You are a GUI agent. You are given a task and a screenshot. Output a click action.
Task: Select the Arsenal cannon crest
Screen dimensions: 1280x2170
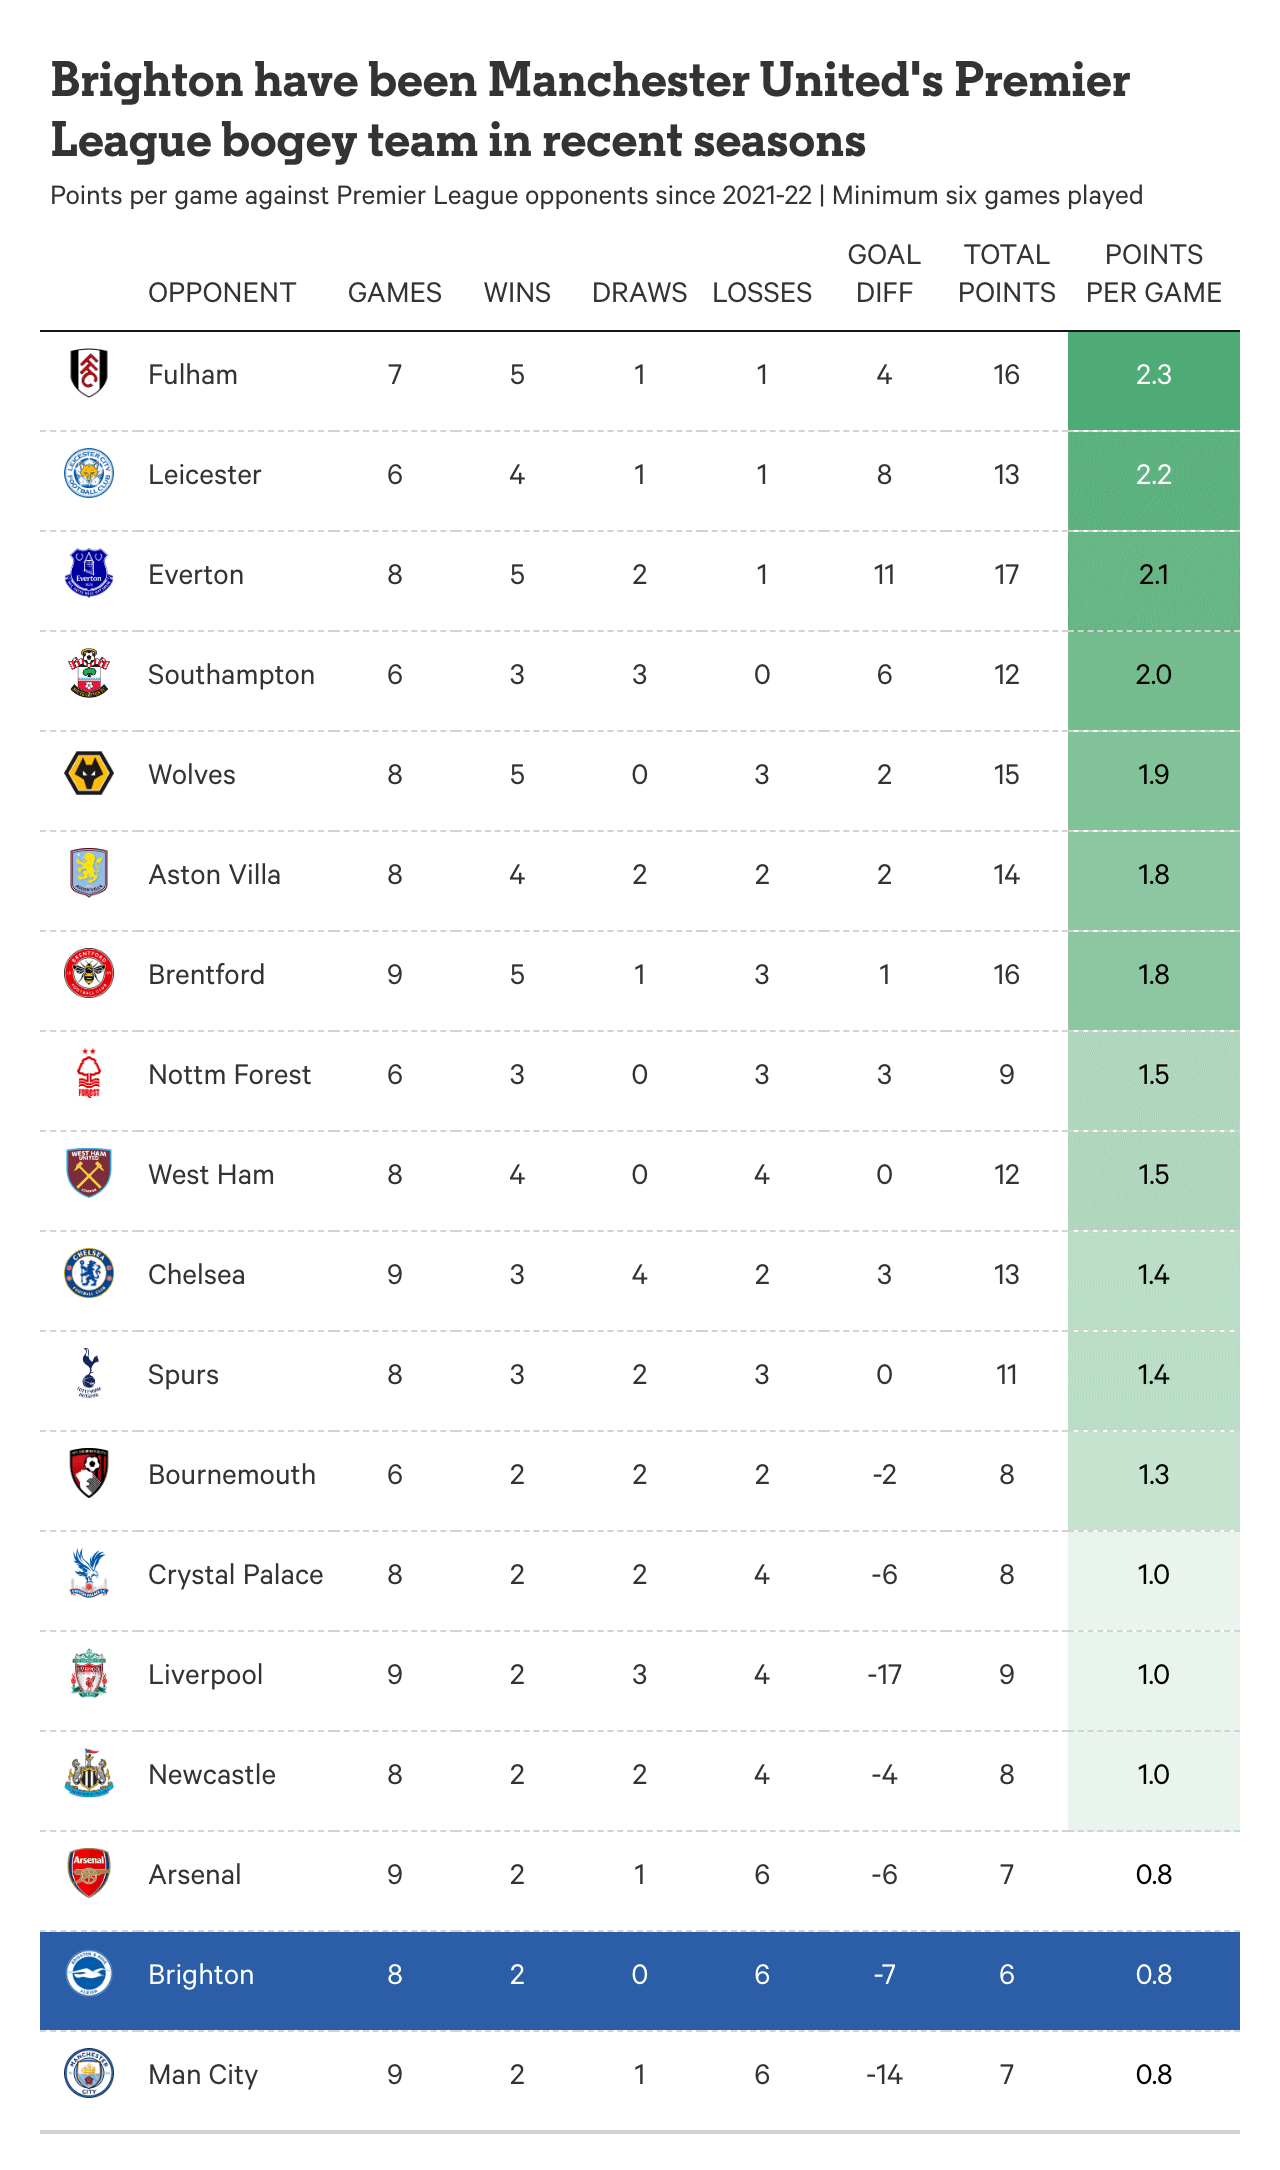pyautogui.click(x=89, y=1874)
